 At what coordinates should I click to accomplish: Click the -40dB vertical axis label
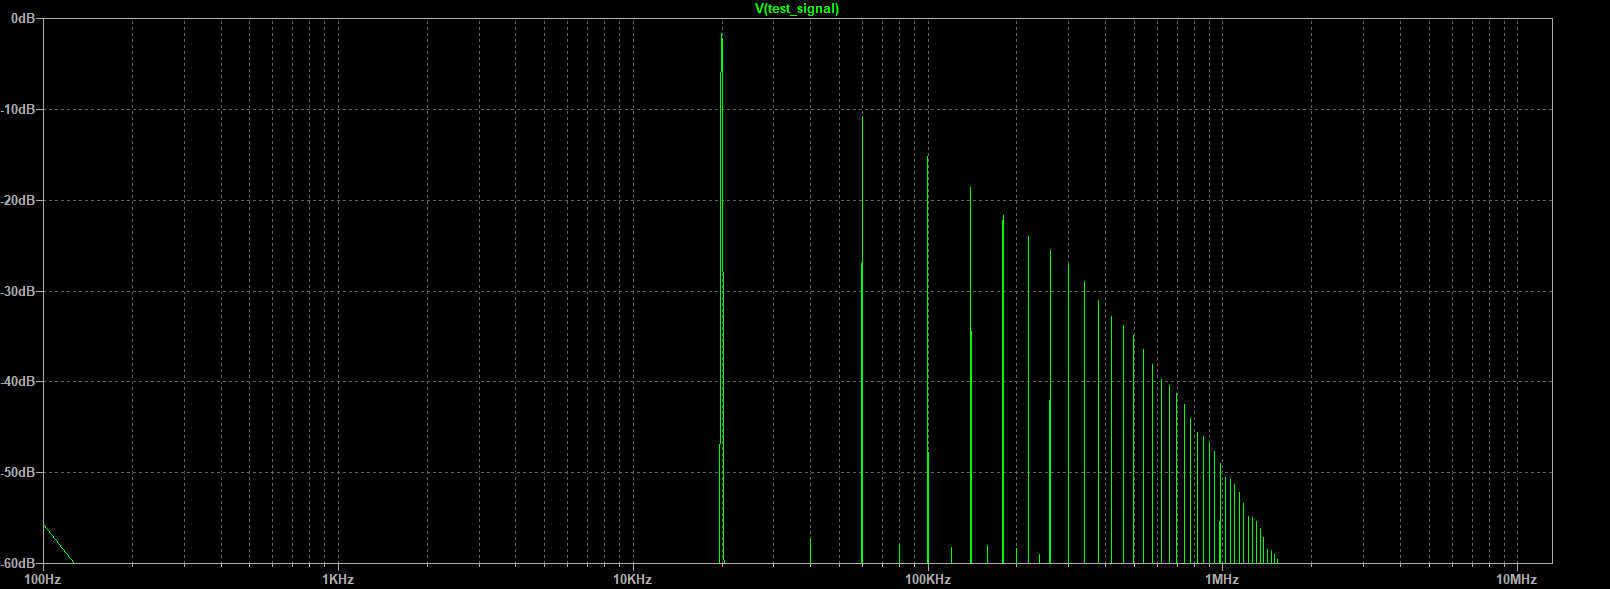(19, 381)
